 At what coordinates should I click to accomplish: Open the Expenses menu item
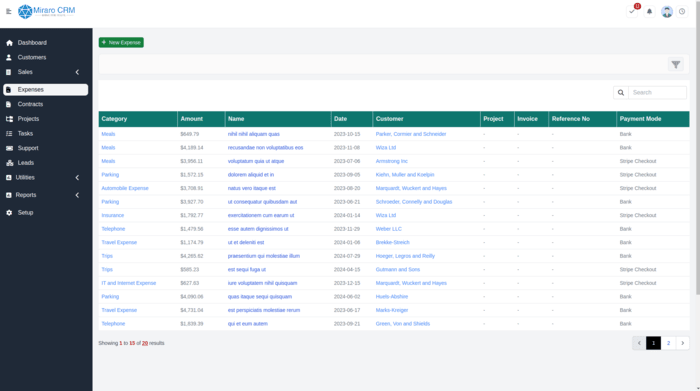[46, 90]
